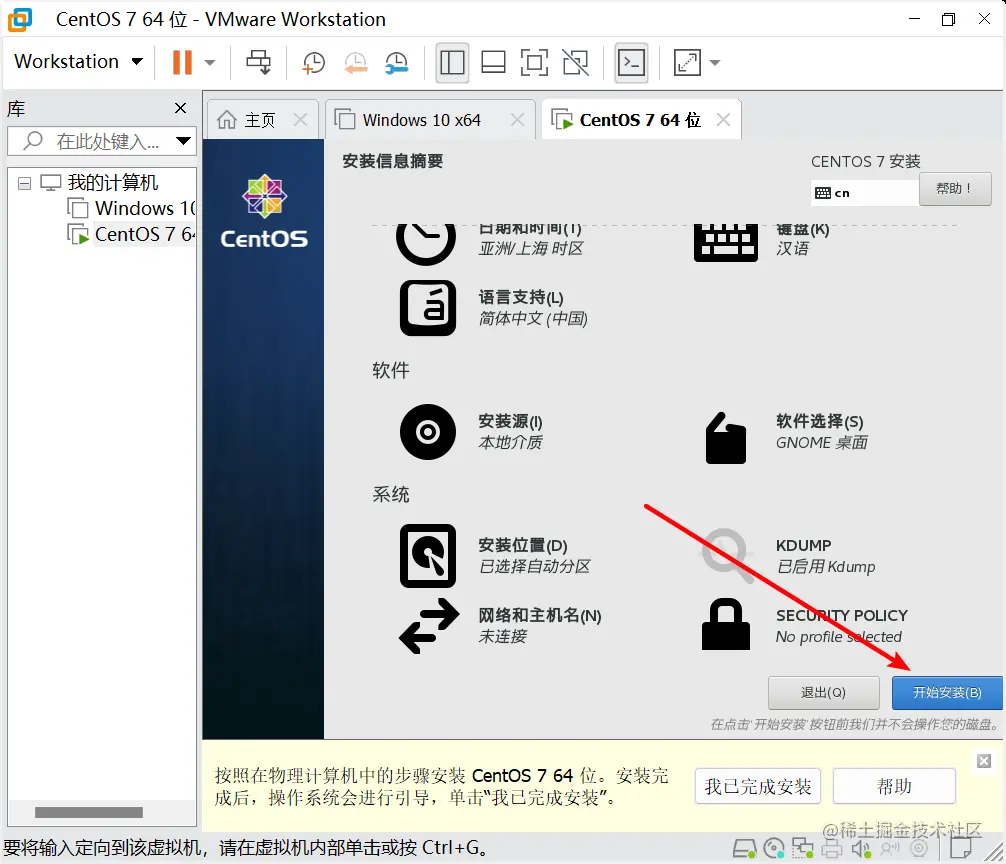This screenshot has width=1006, height=864.
Task: Open 安装源(I) disc icon
Action: (x=428, y=432)
